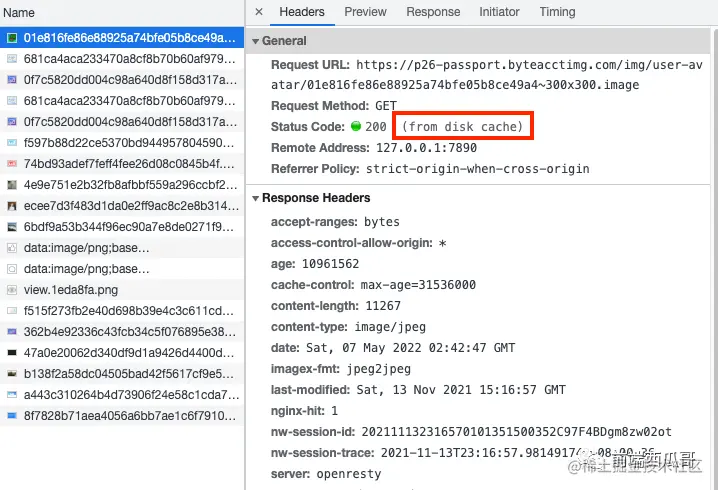Viewport: 718px width, 490px height.
Task: Select request 8f7828b71aea4056a6bb7ae1c6f7910
Action: coord(122,416)
